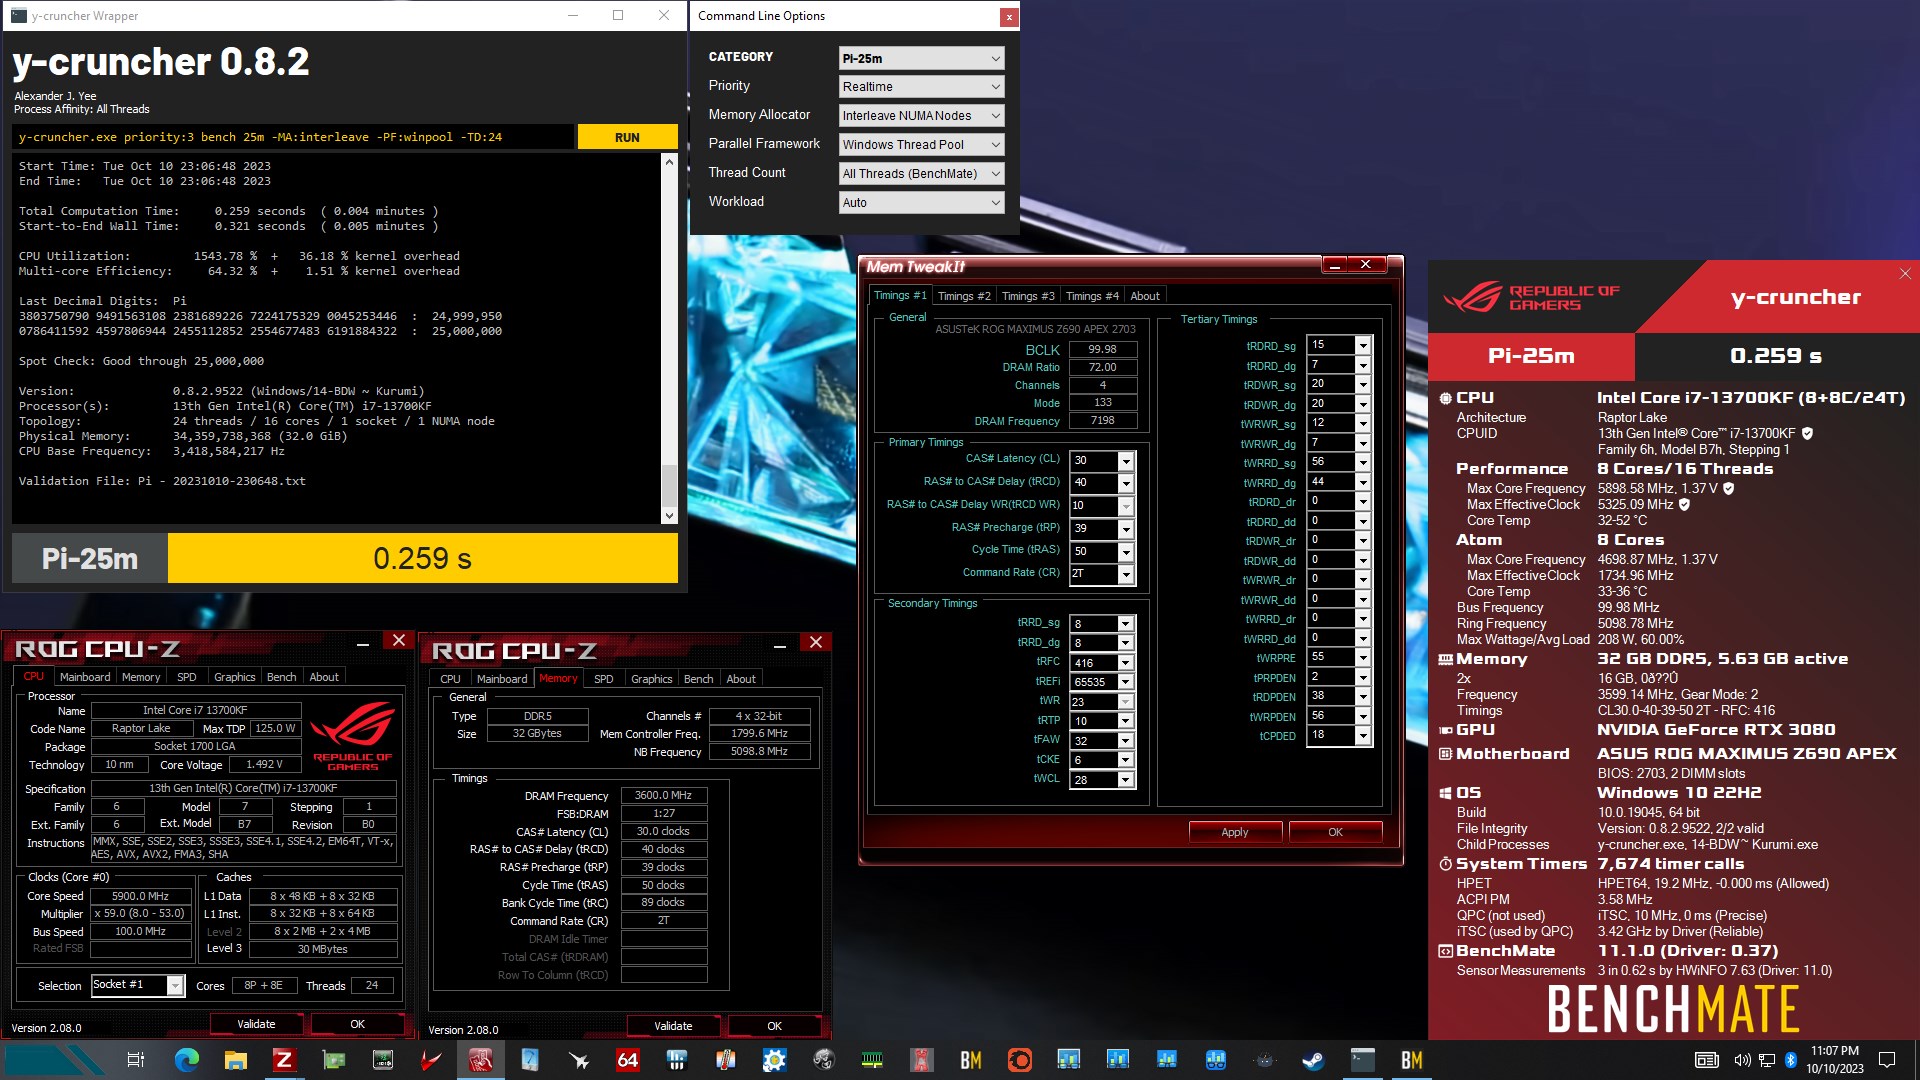The image size is (1920, 1080).
Task: Click the System Timers stopwatch icon in BenchMate
Action: 1445,864
